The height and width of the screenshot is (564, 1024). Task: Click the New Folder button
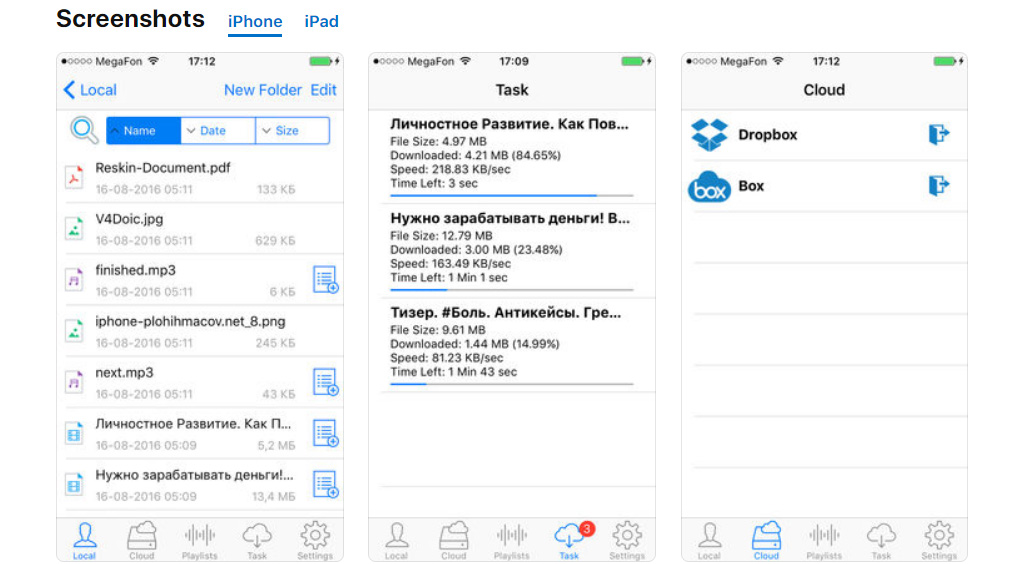[262, 90]
